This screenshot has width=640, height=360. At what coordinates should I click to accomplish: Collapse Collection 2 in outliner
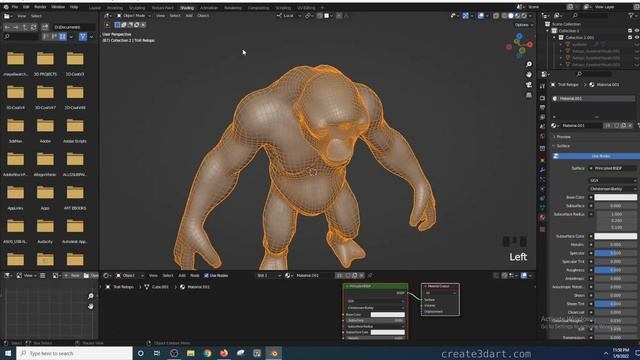[x=548, y=31]
